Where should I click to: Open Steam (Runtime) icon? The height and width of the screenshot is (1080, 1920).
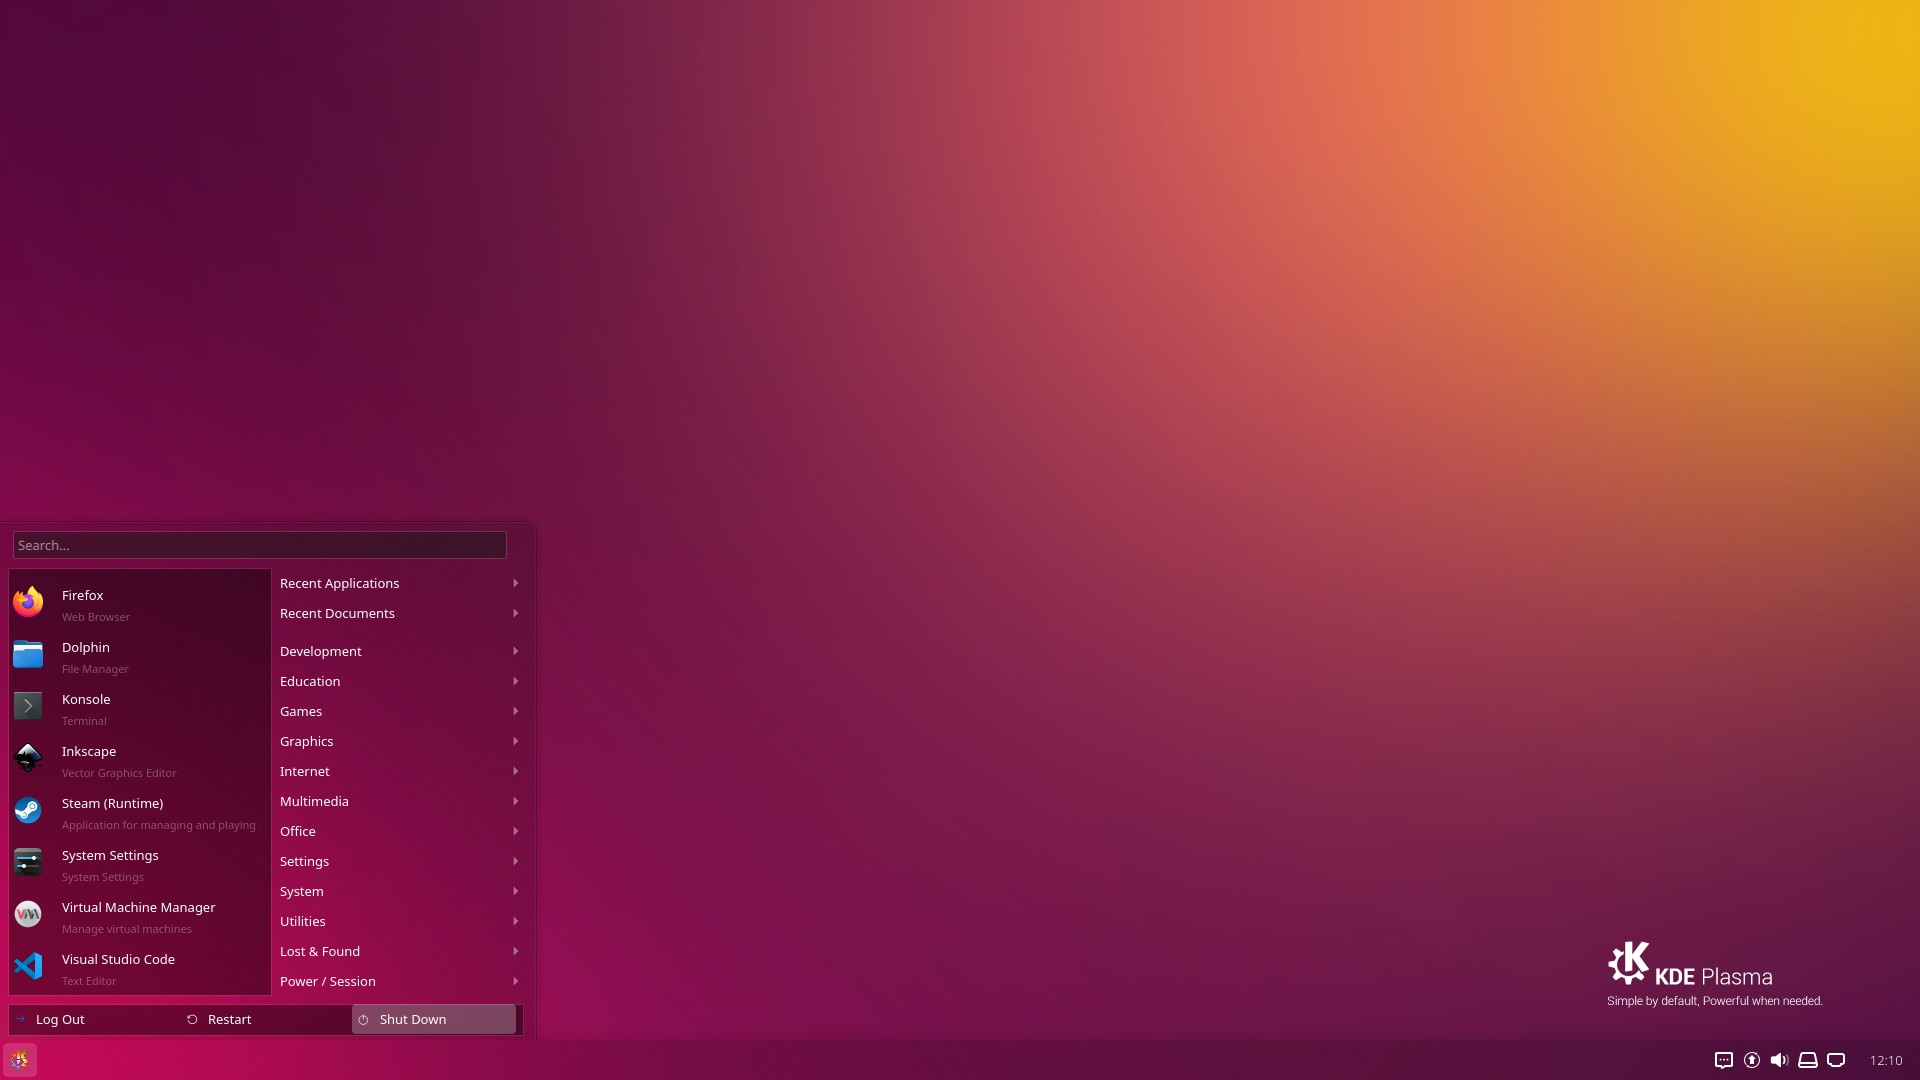28,810
